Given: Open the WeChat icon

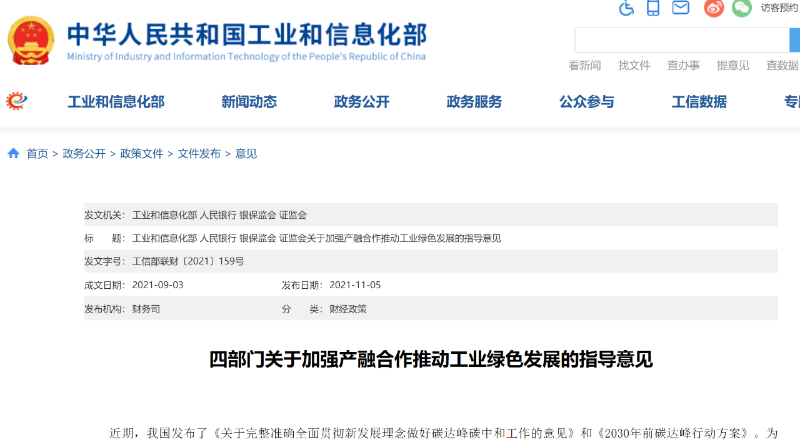Looking at the screenshot, I should 742,8.
